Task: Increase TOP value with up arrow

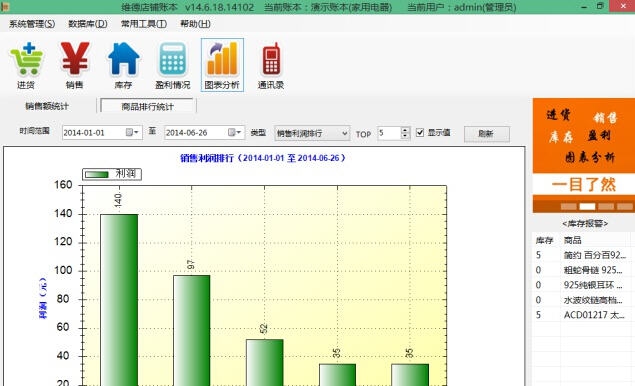Action: coord(405,130)
